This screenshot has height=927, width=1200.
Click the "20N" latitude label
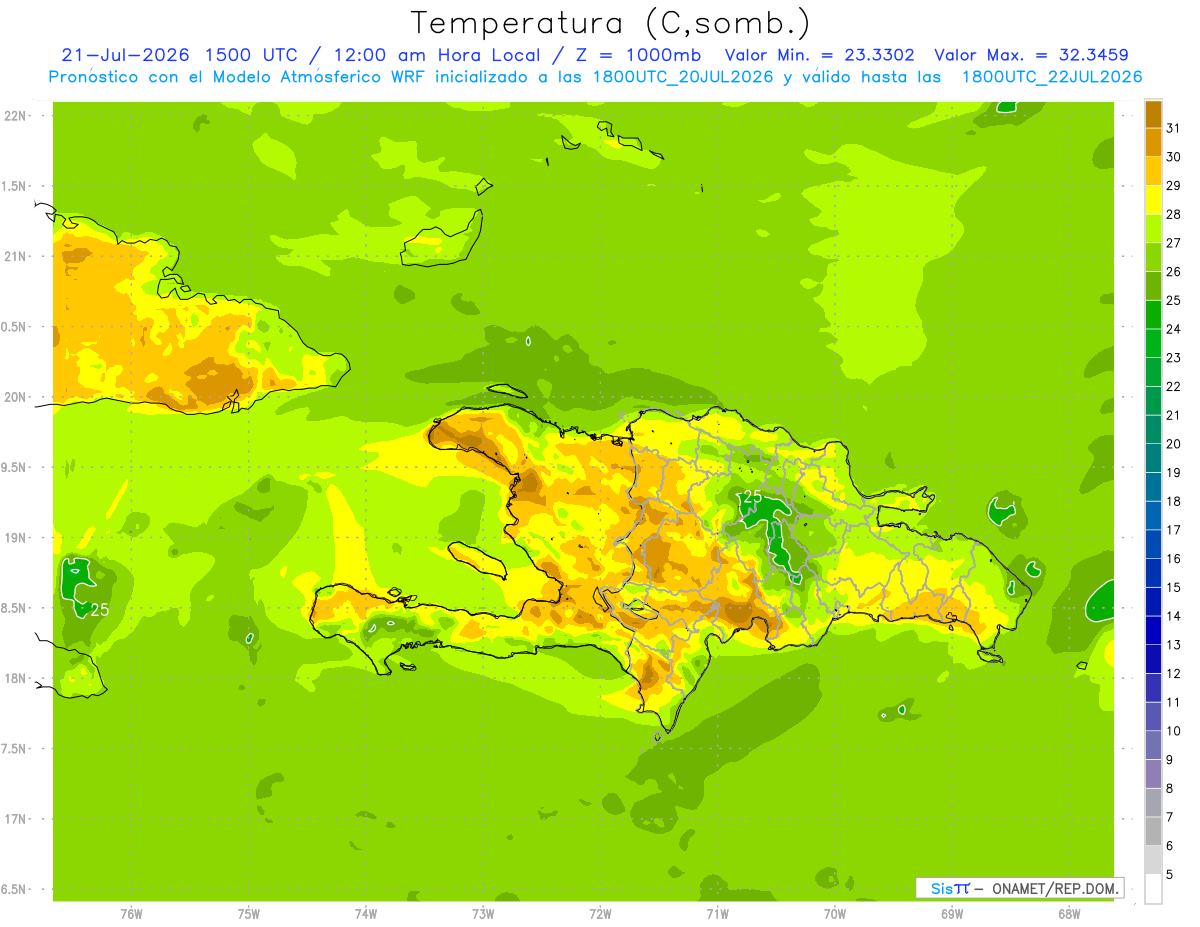coord(15,397)
